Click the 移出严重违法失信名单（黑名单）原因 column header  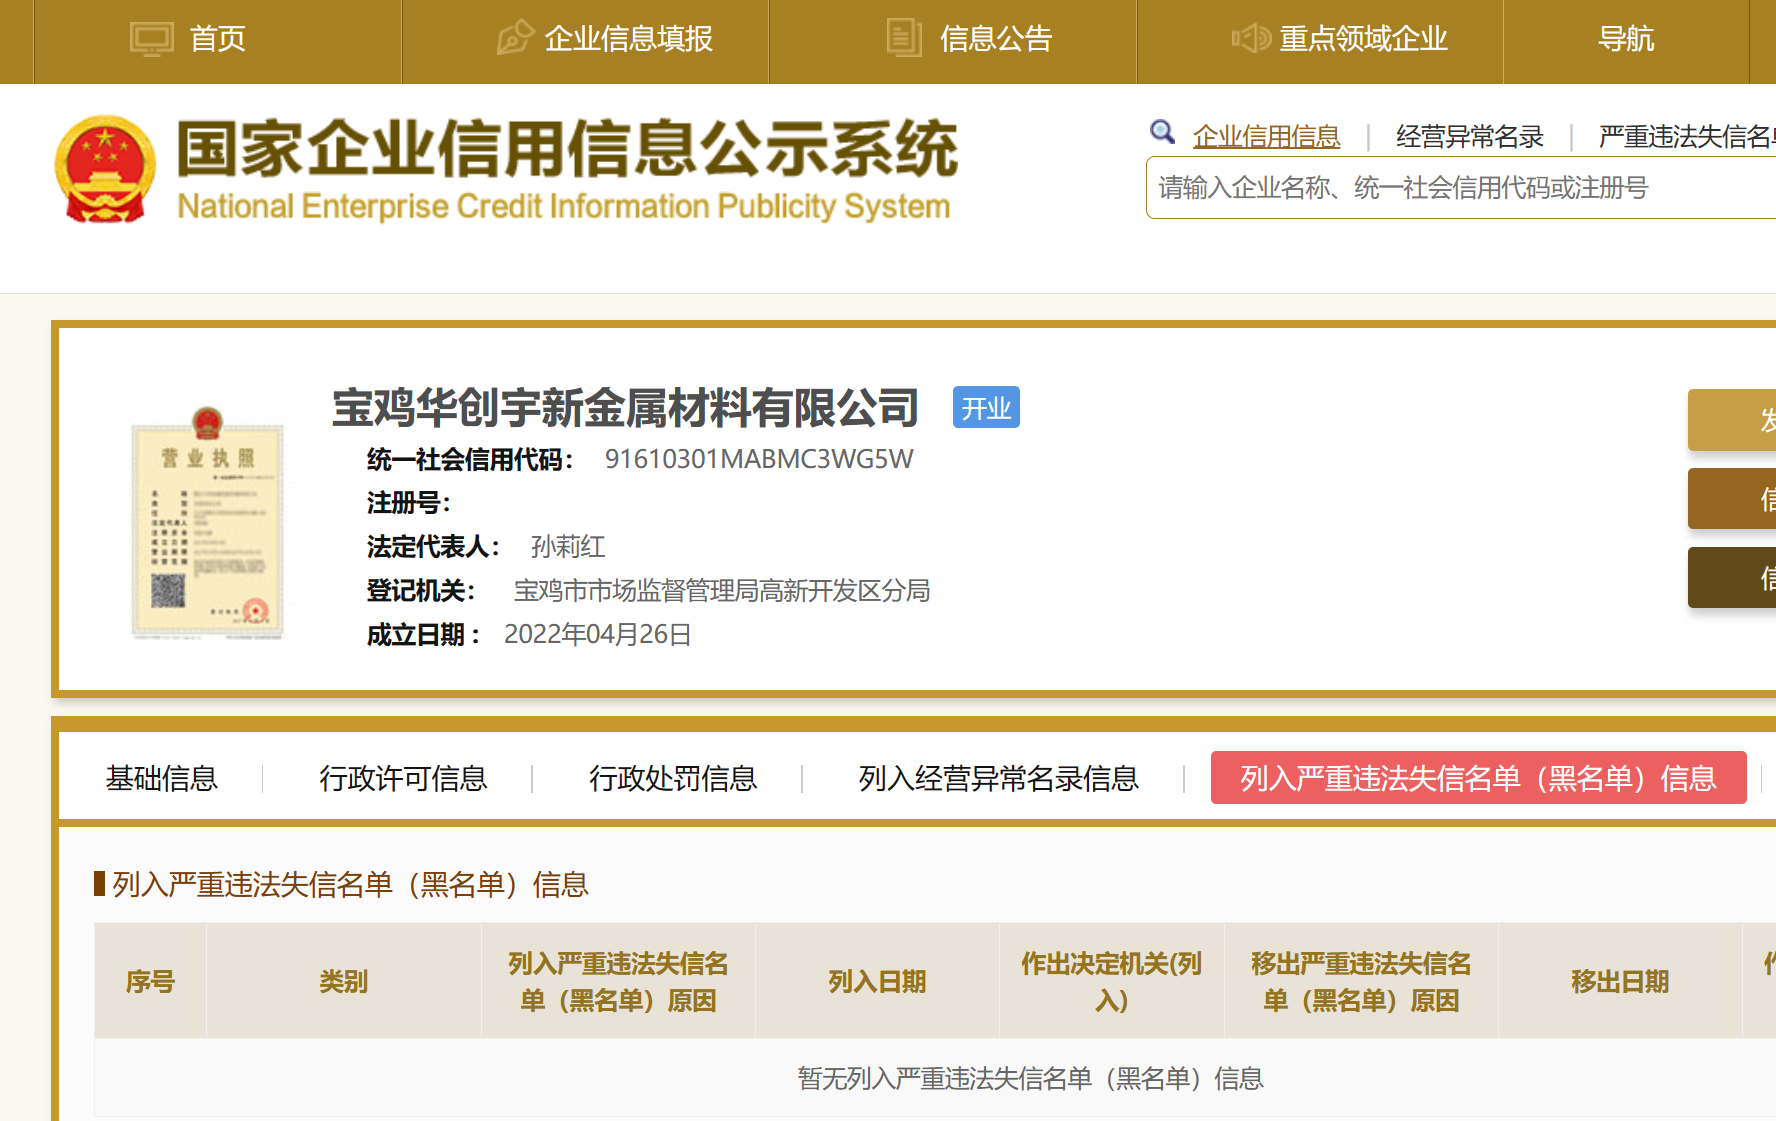click(x=1361, y=981)
